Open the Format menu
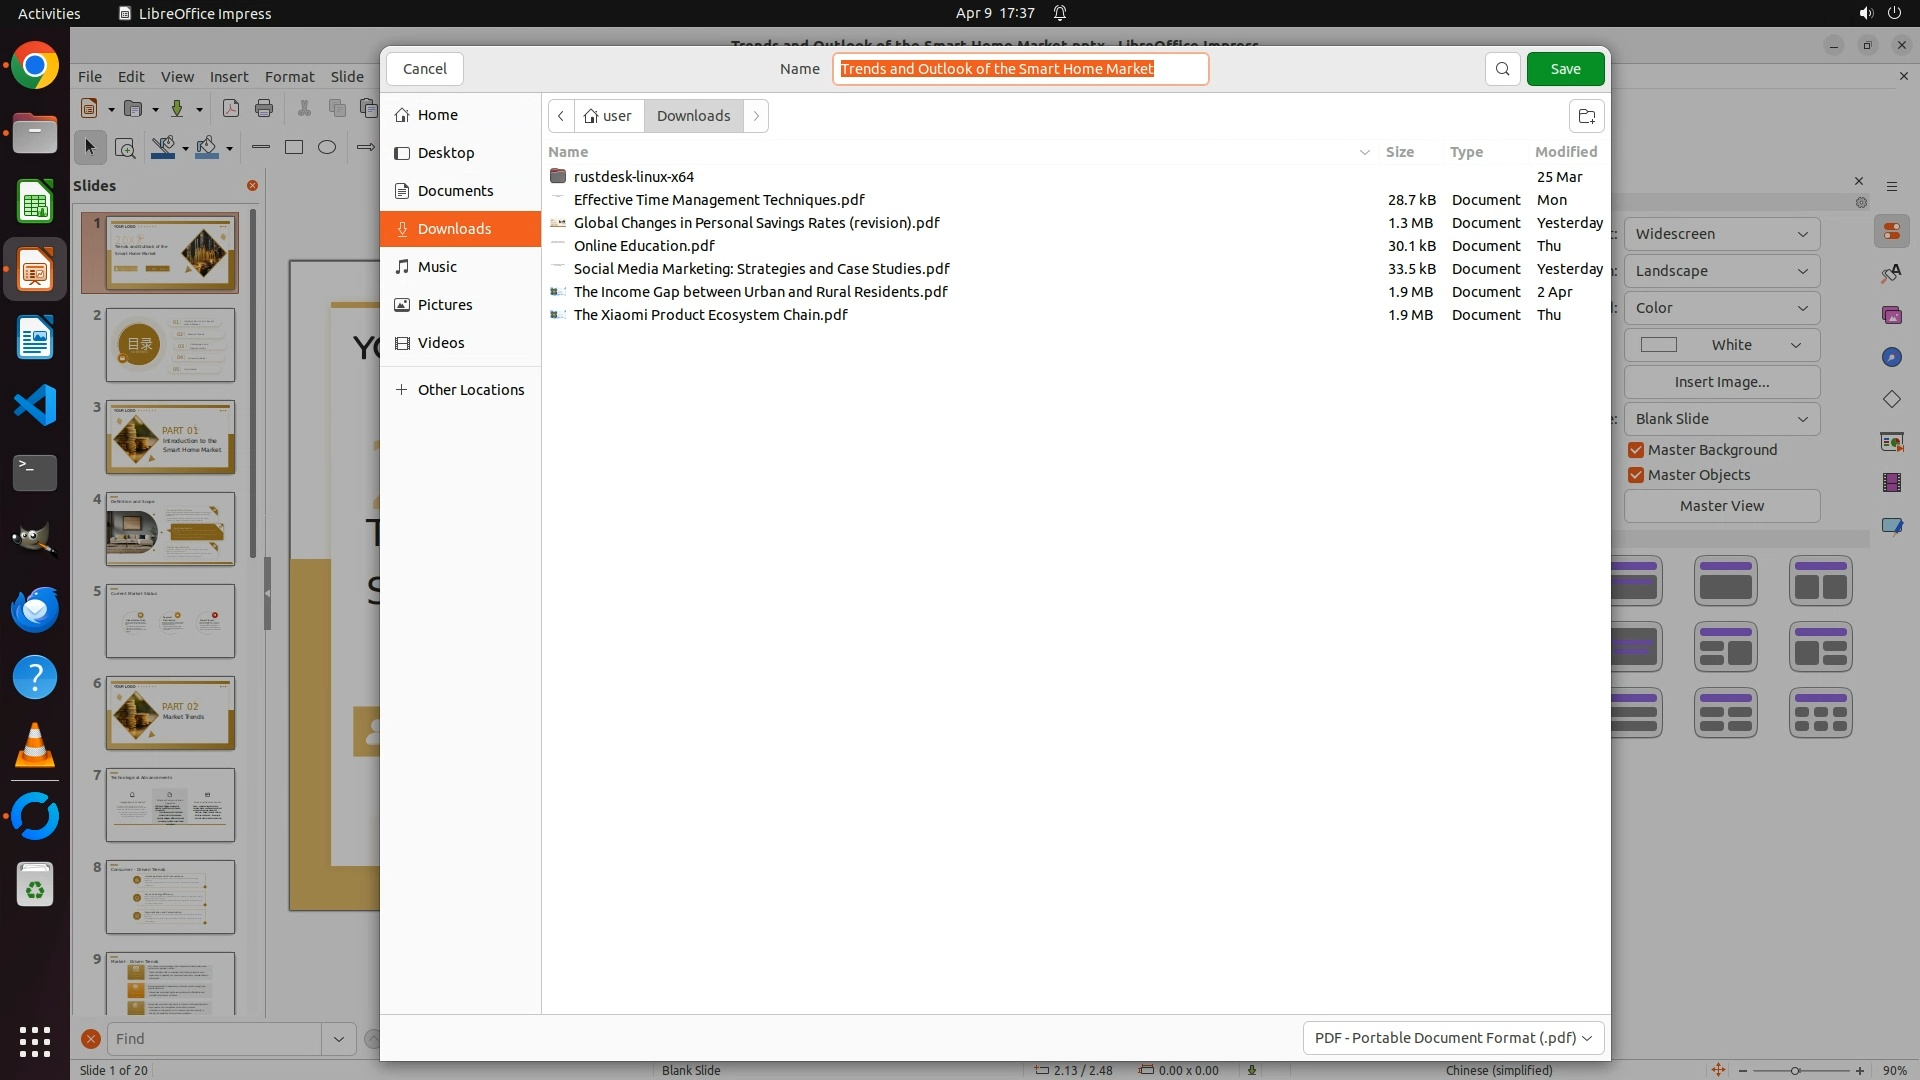 (x=289, y=77)
